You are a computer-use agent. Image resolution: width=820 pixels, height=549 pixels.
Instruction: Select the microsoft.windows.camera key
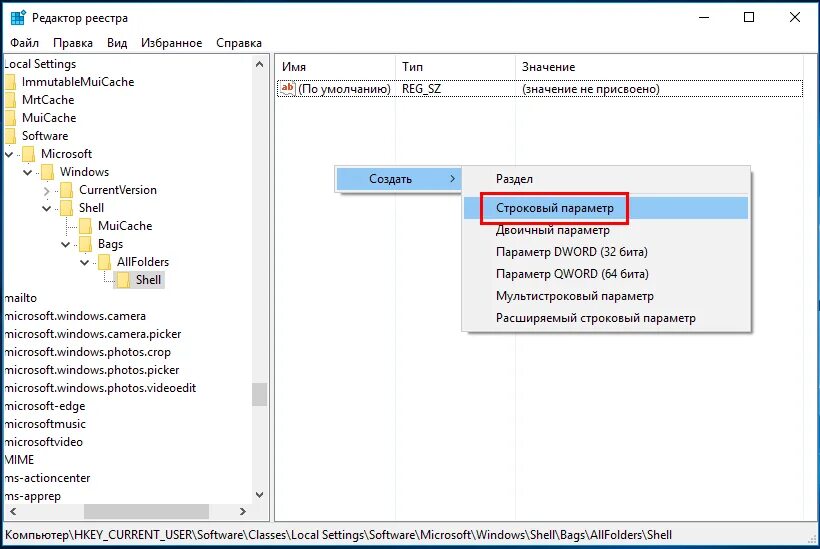pyautogui.click(x=75, y=316)
